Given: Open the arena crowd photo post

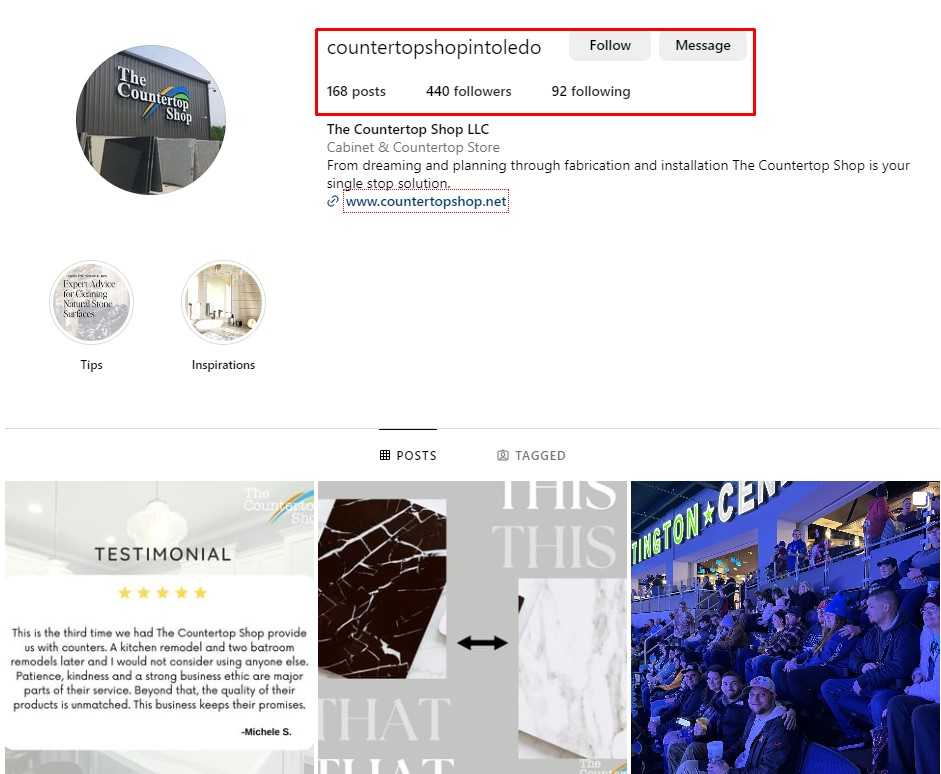Looking at the screenshot, I should point(786,628).
